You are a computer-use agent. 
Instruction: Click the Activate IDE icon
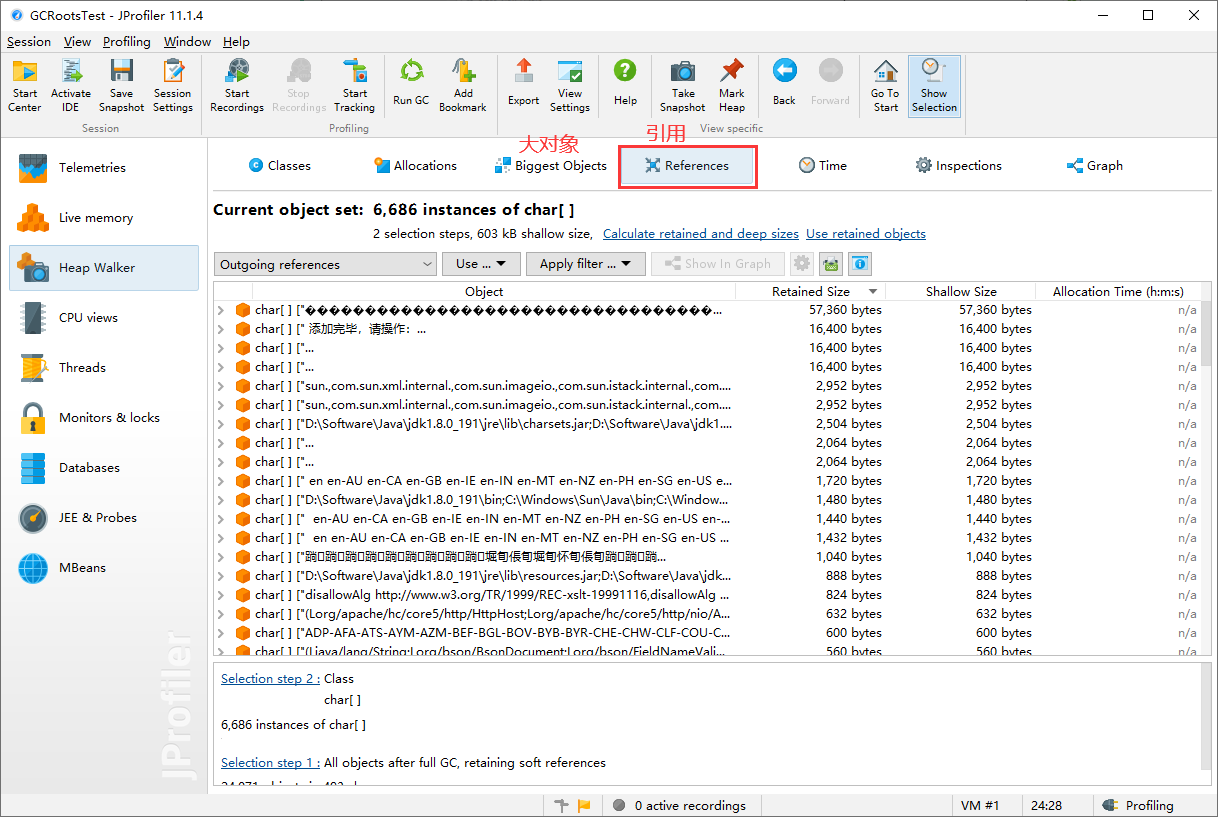pos(71,86)
